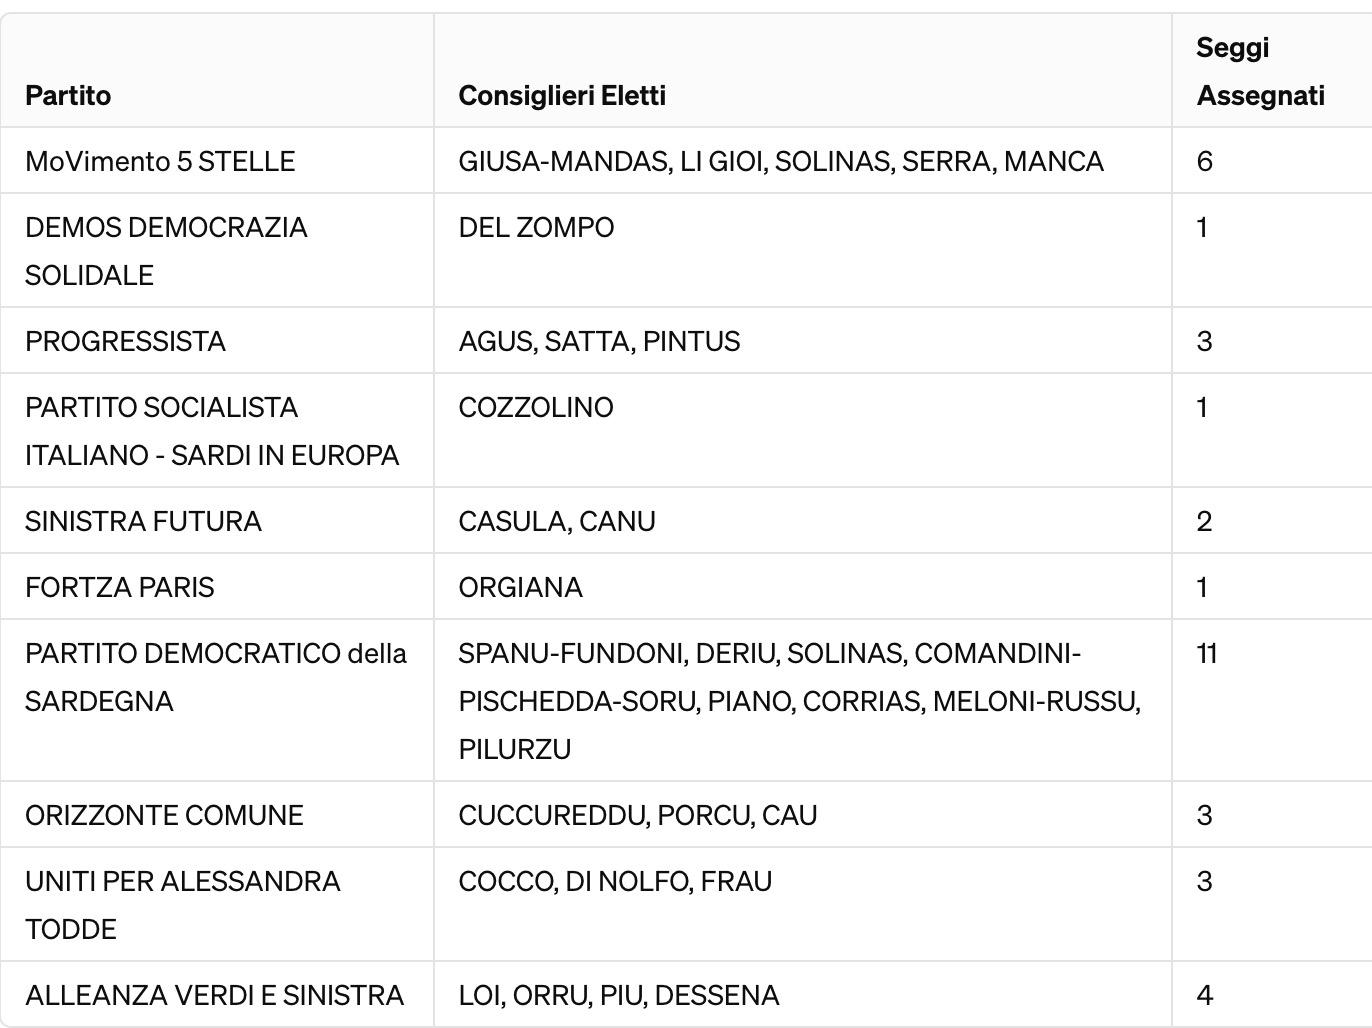
Task: Click the SINISTRA FUTURA party cell
Action: (x=143, y=522)
